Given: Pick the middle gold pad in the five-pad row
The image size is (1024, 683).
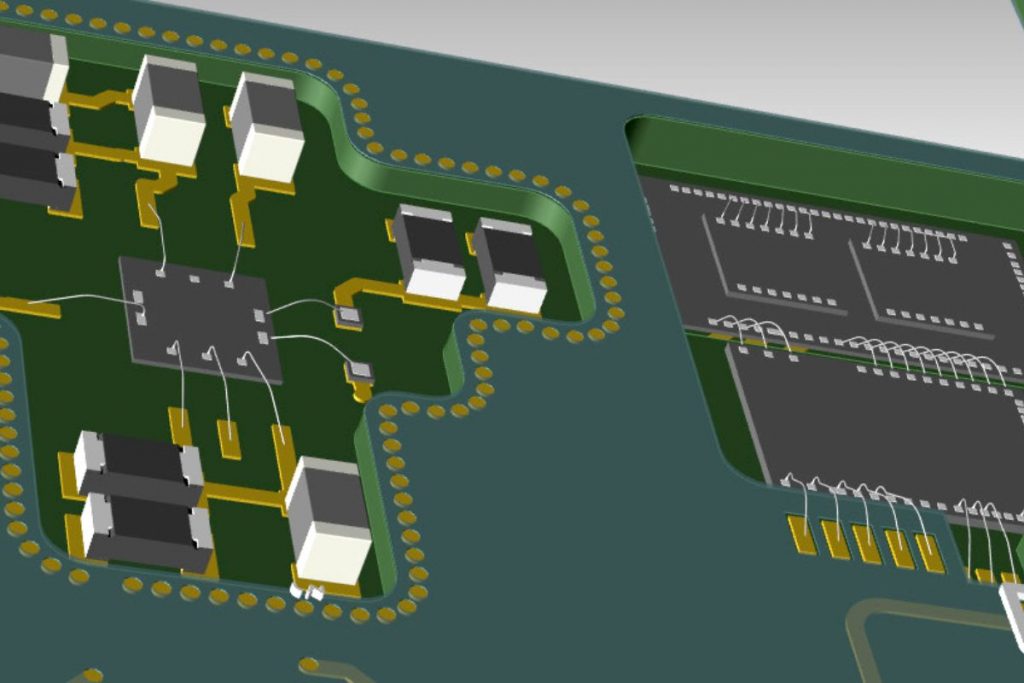Looking at the screenshot, I should click(866, 544).
